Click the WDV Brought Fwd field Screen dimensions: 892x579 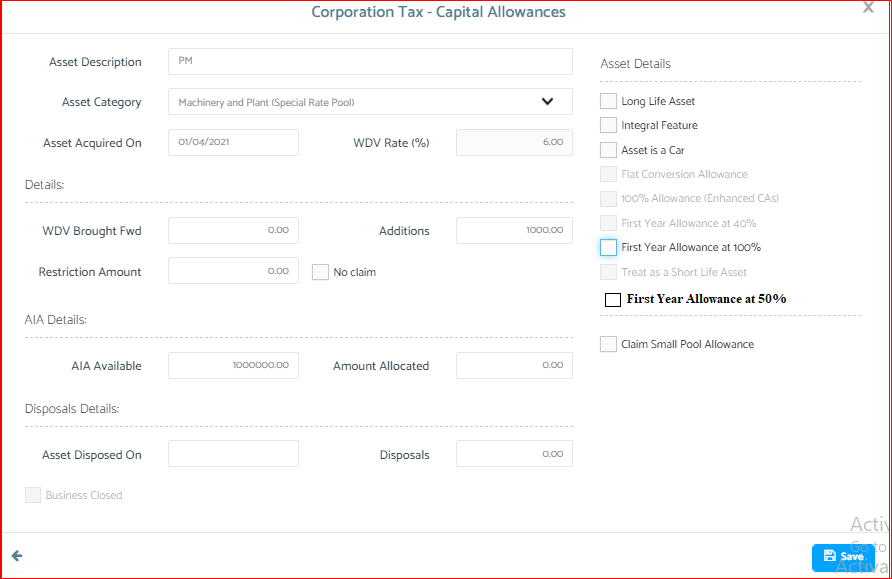pyautogui.click(x=233, y=230)
